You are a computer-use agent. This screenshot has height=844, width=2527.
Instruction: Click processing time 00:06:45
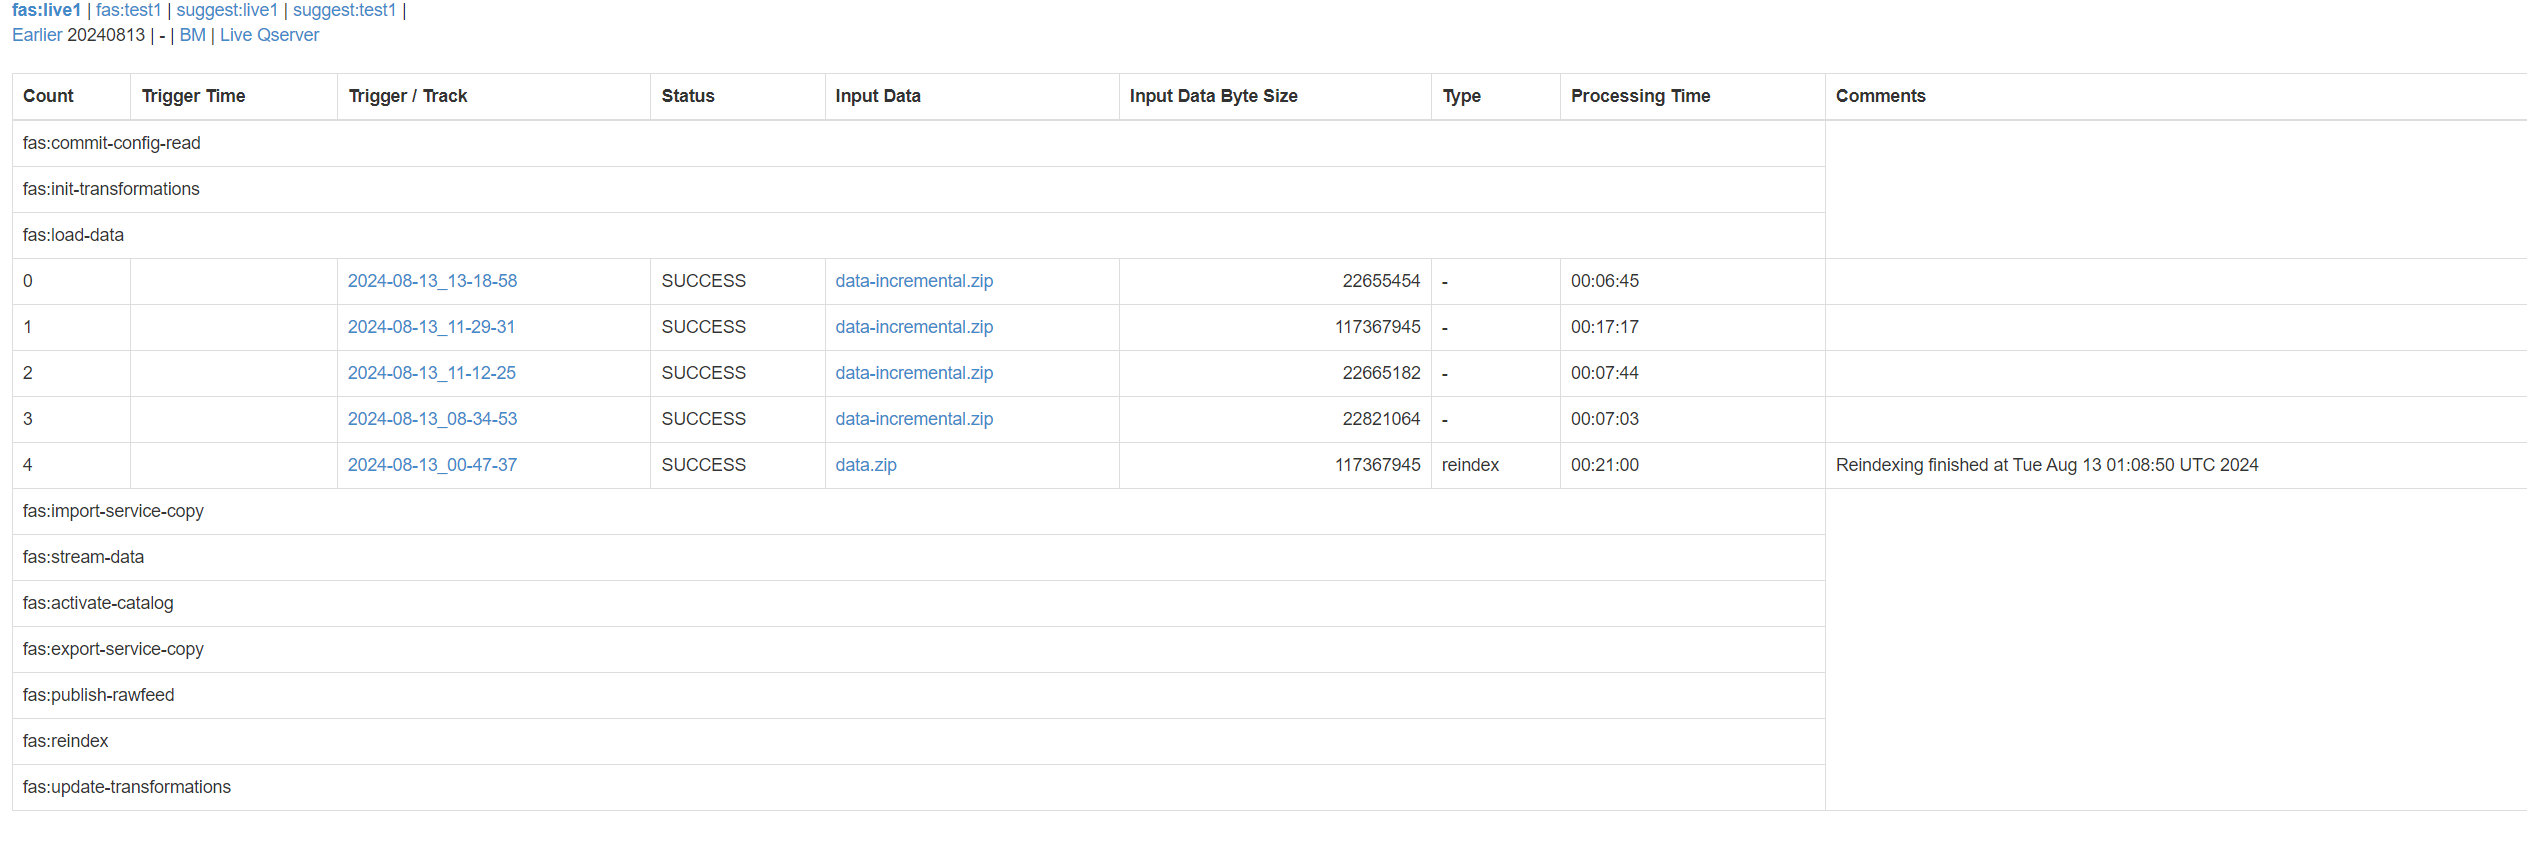point(1604,281)
